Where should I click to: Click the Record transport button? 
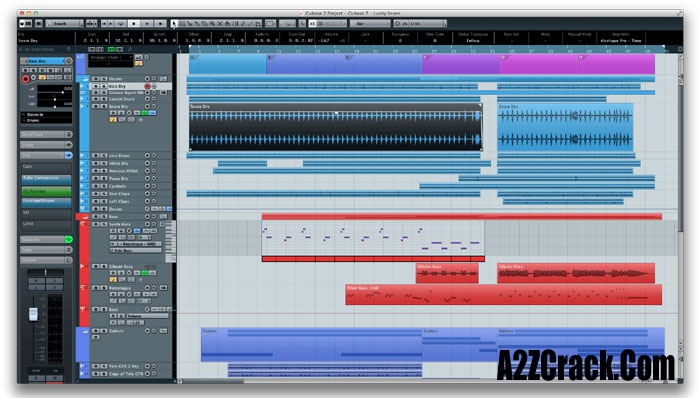pyautogui.click(x=160, y=24)
